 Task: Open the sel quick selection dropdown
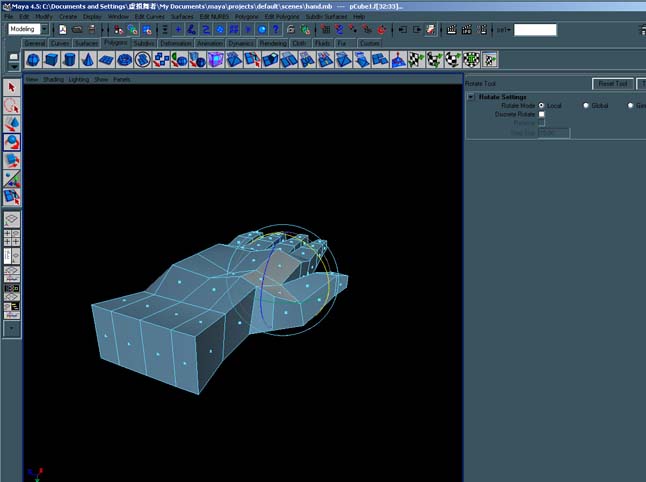coord(503,30)
